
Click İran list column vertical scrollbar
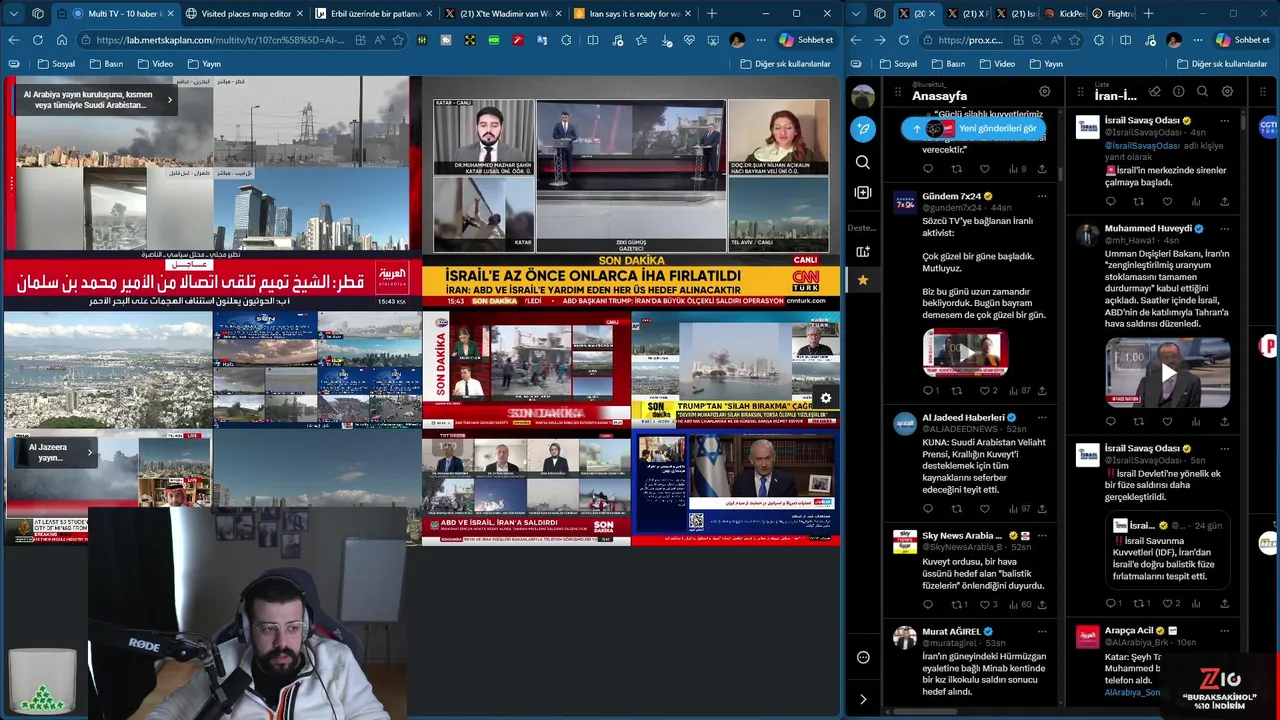coord(1242,123)
